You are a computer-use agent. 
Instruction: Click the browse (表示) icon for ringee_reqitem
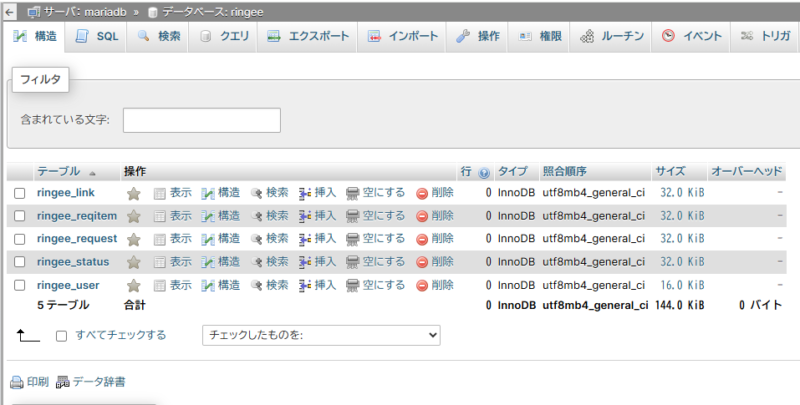pos(159,216)
